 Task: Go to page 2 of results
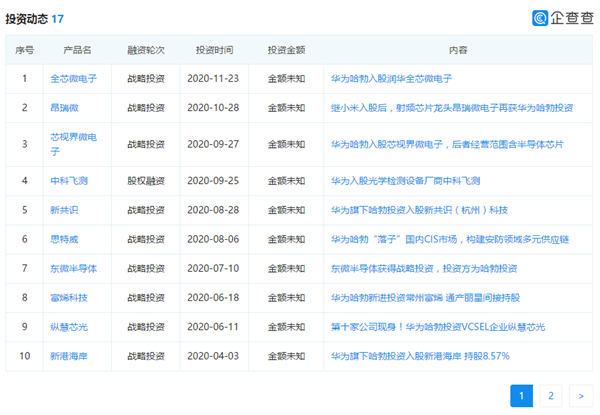[551, 396]
